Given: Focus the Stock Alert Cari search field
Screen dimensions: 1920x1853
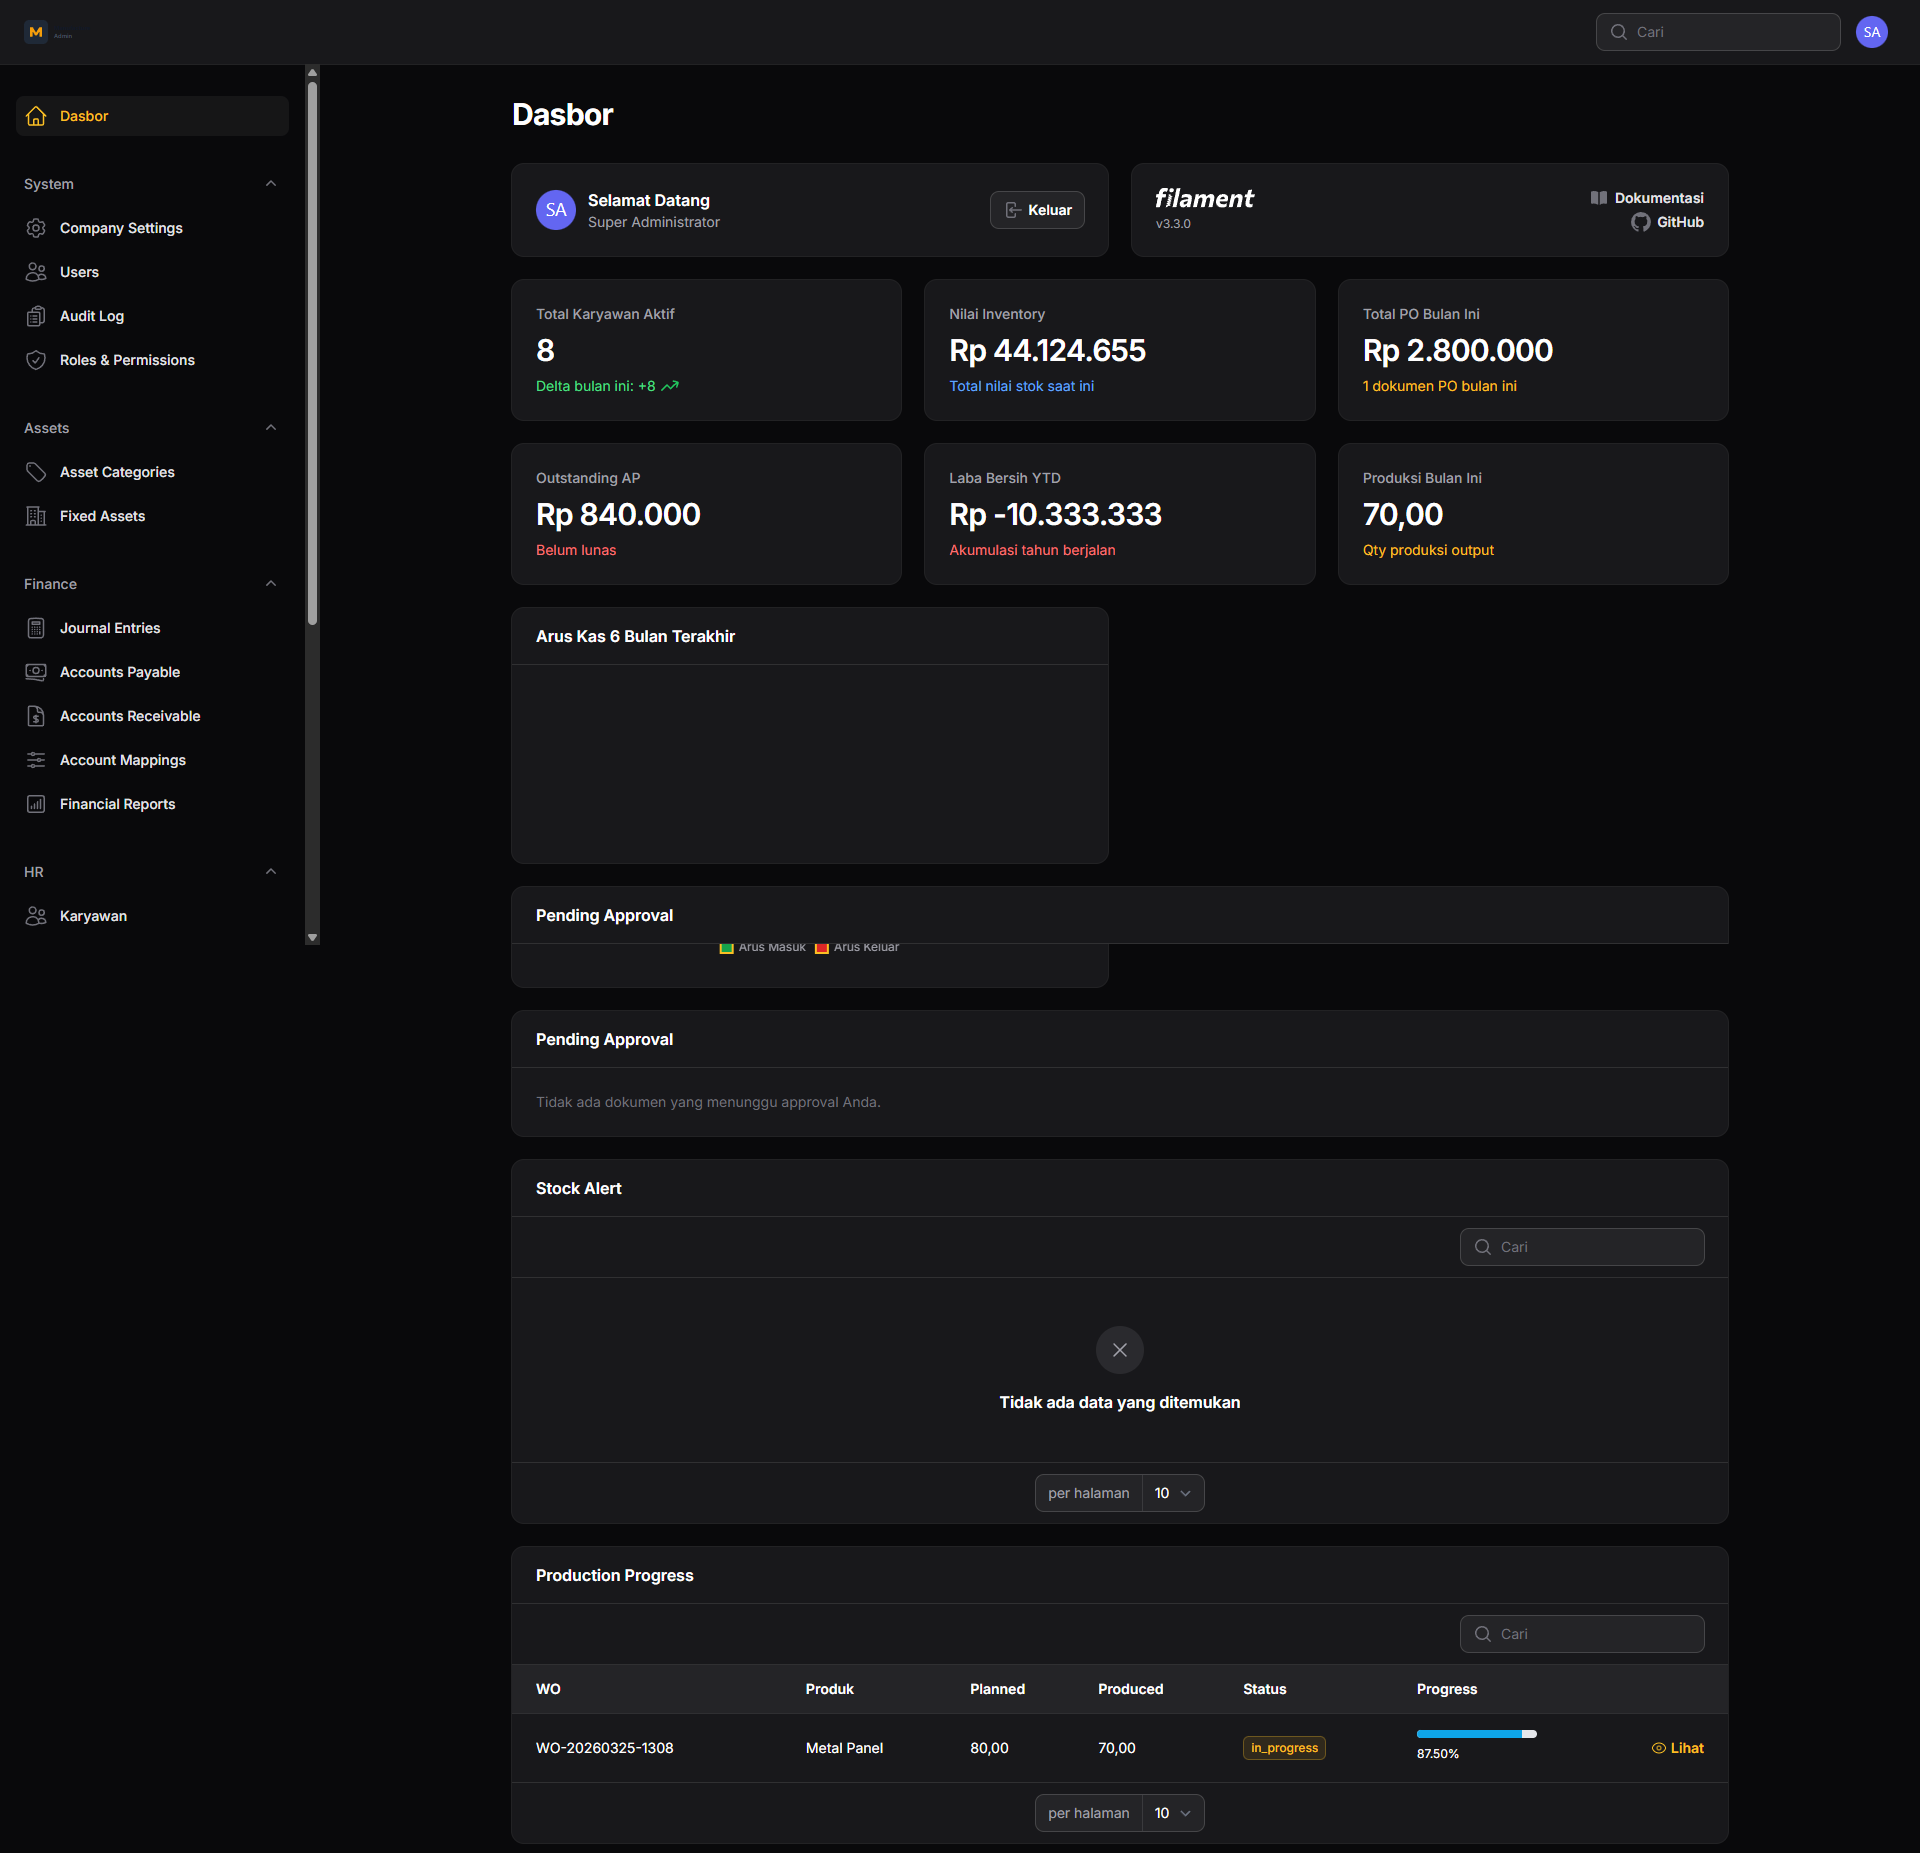Looking at the screenshot, I should tap(1582, 1247).
